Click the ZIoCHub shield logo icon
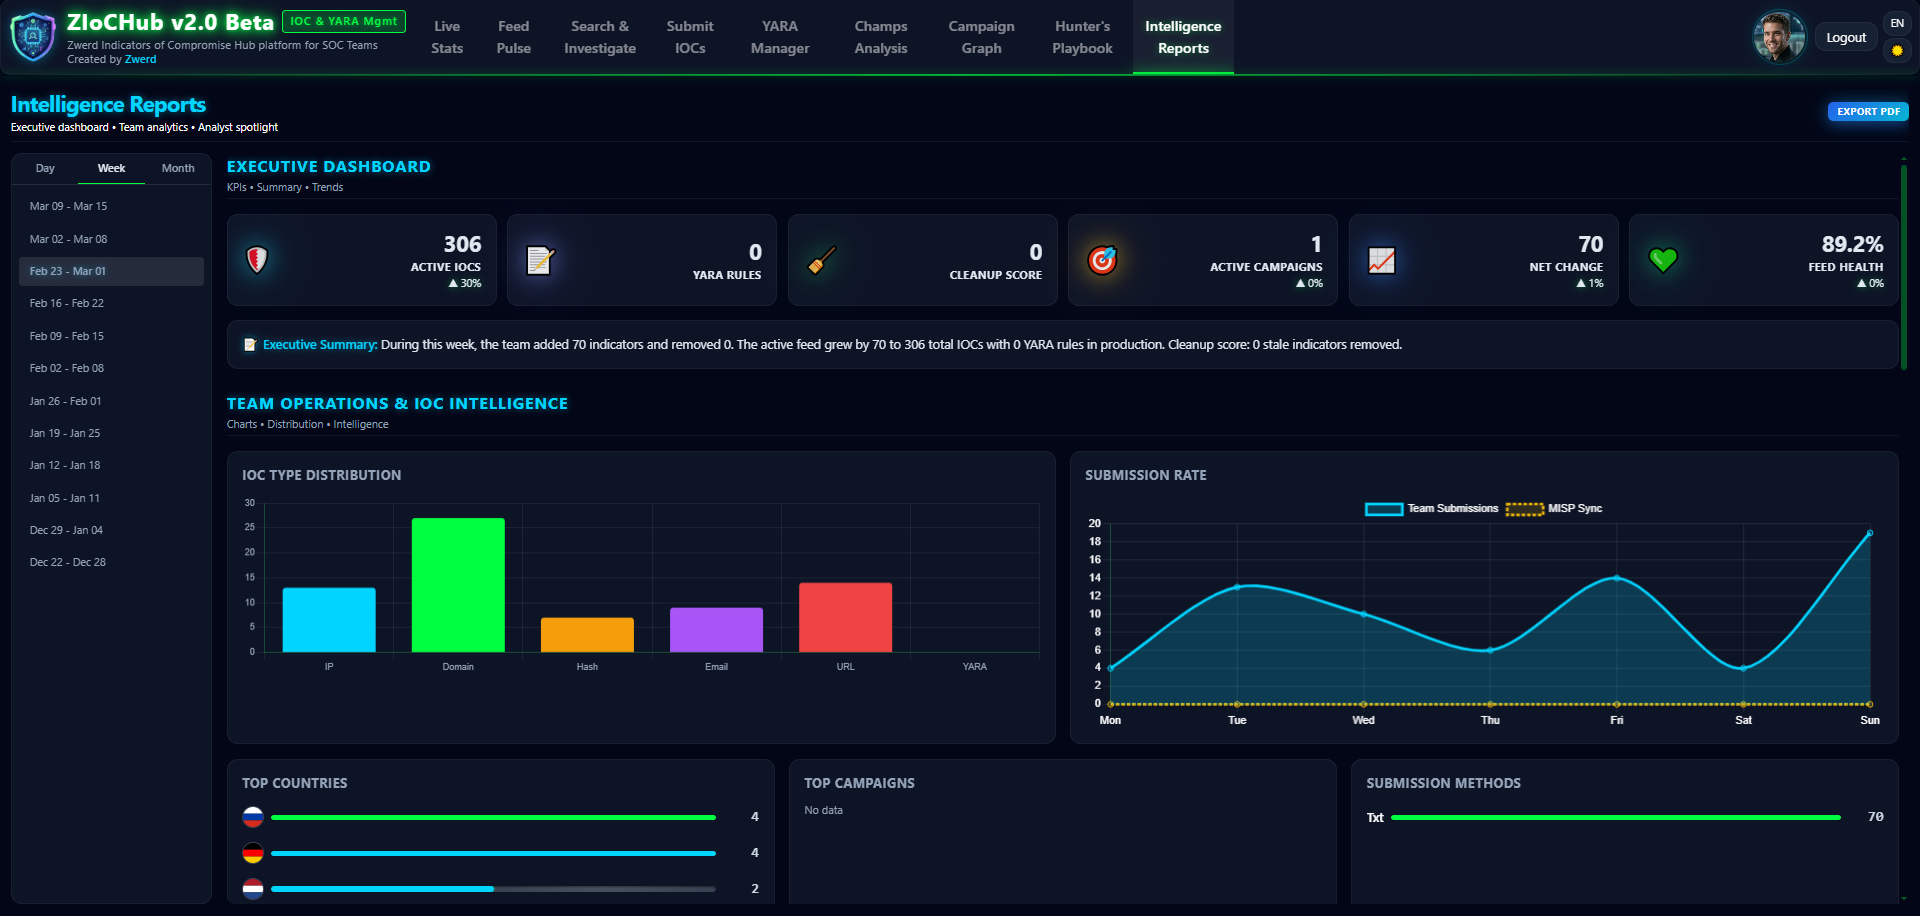The image size is (1920, 916). 33,37
